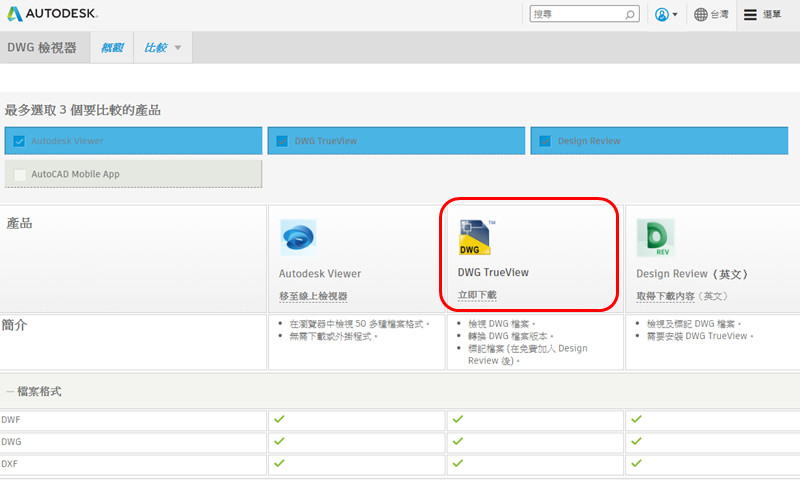Click the DXF row label
The width and height of the screenshot is (800, 480).
tap(10, 464)
